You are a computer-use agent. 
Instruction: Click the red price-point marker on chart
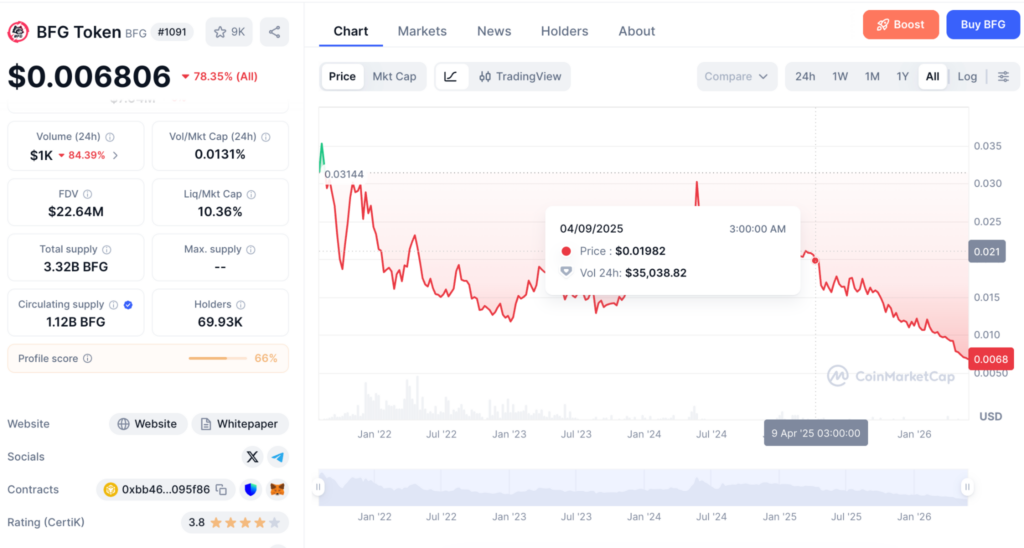(815, 261)
